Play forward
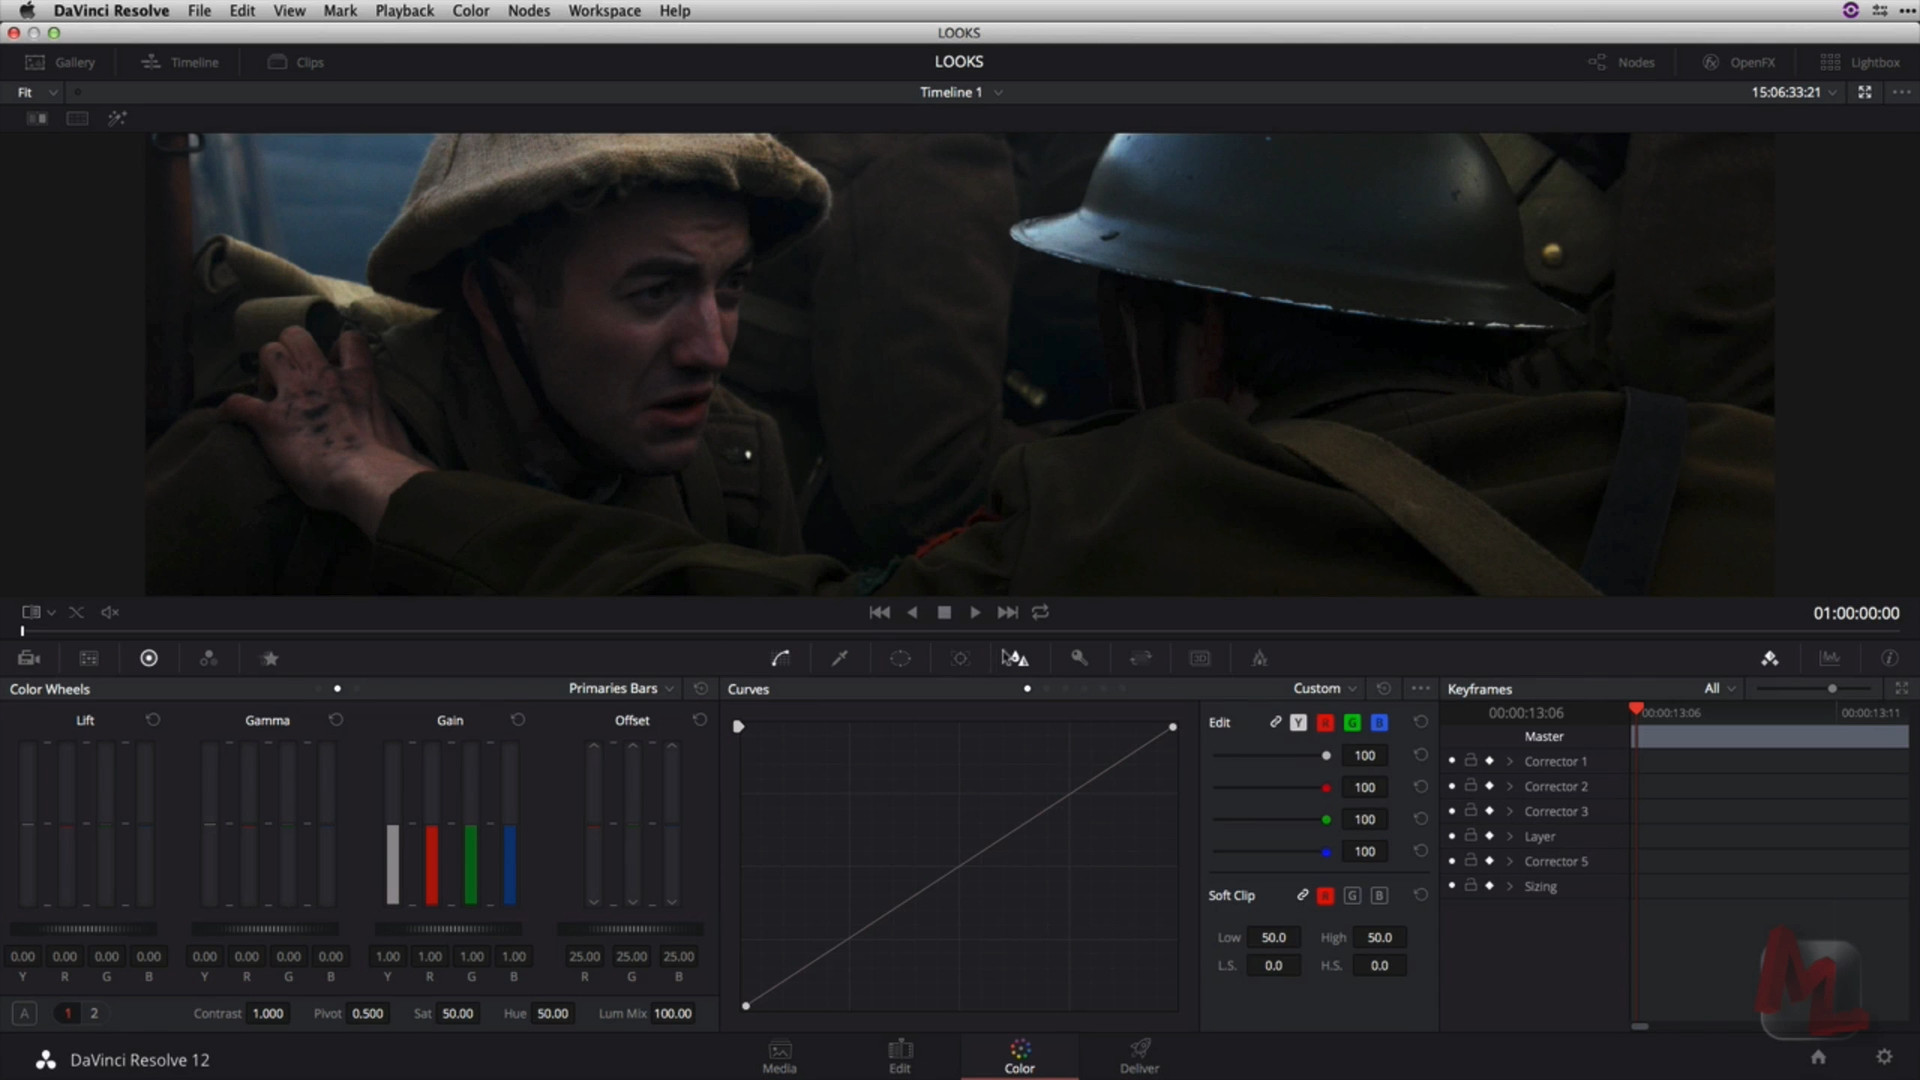The image size is (1920, 1080). click(x=975, y=612)
